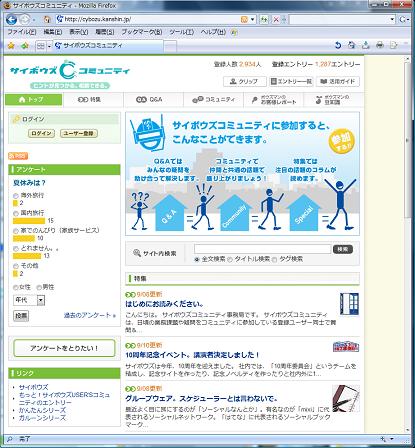The image size is (415, 448).
Task: Open the 履歴 menu
Action: coord(105,32)
